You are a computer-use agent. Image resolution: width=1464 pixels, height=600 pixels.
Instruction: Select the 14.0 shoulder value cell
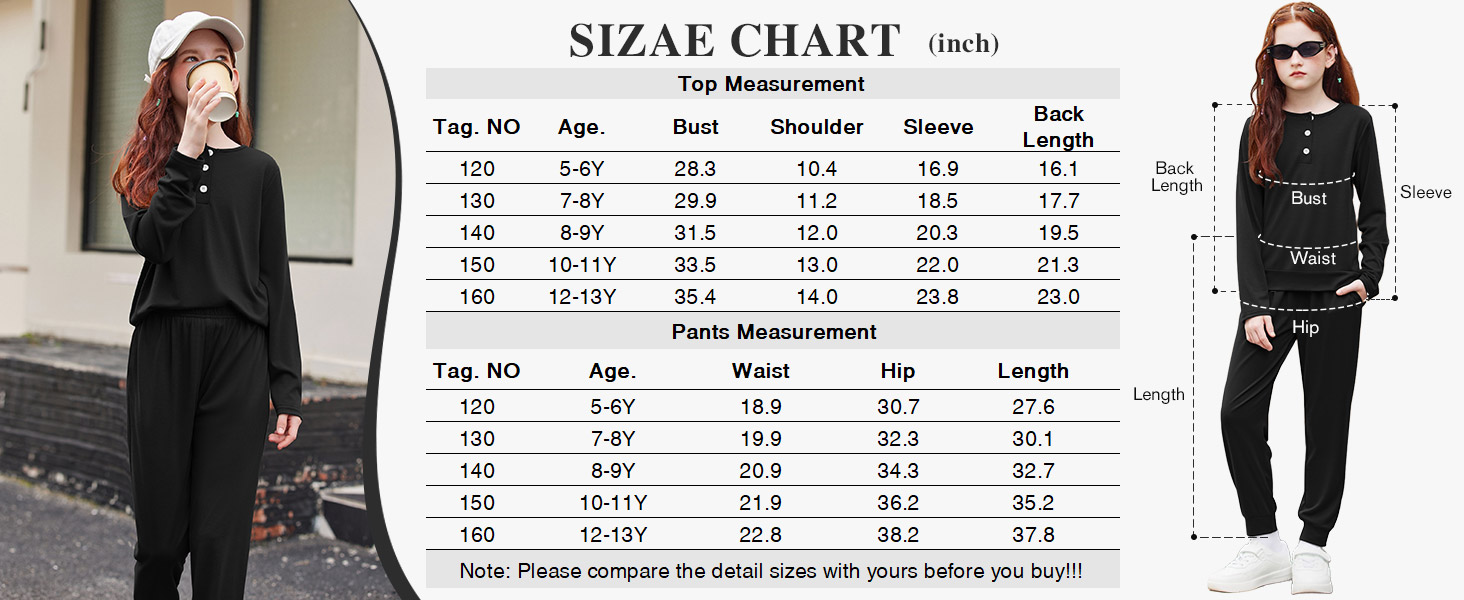click(x=816, y=297)
